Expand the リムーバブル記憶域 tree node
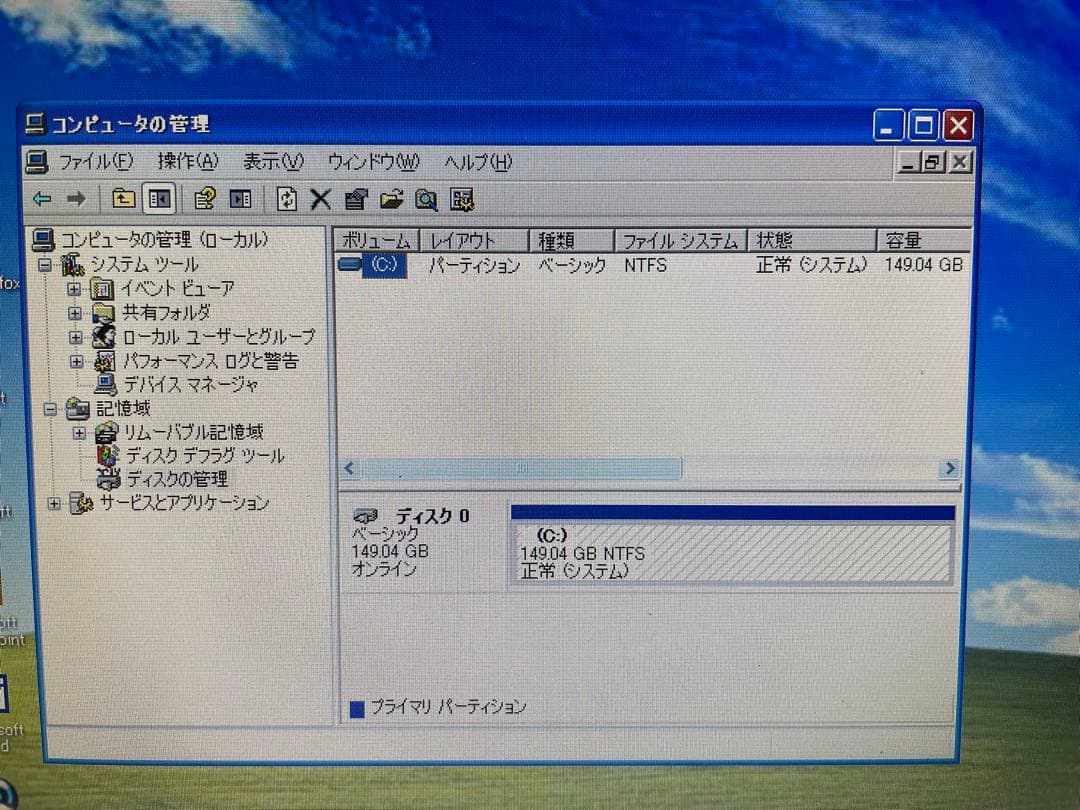 coord(79,432)
